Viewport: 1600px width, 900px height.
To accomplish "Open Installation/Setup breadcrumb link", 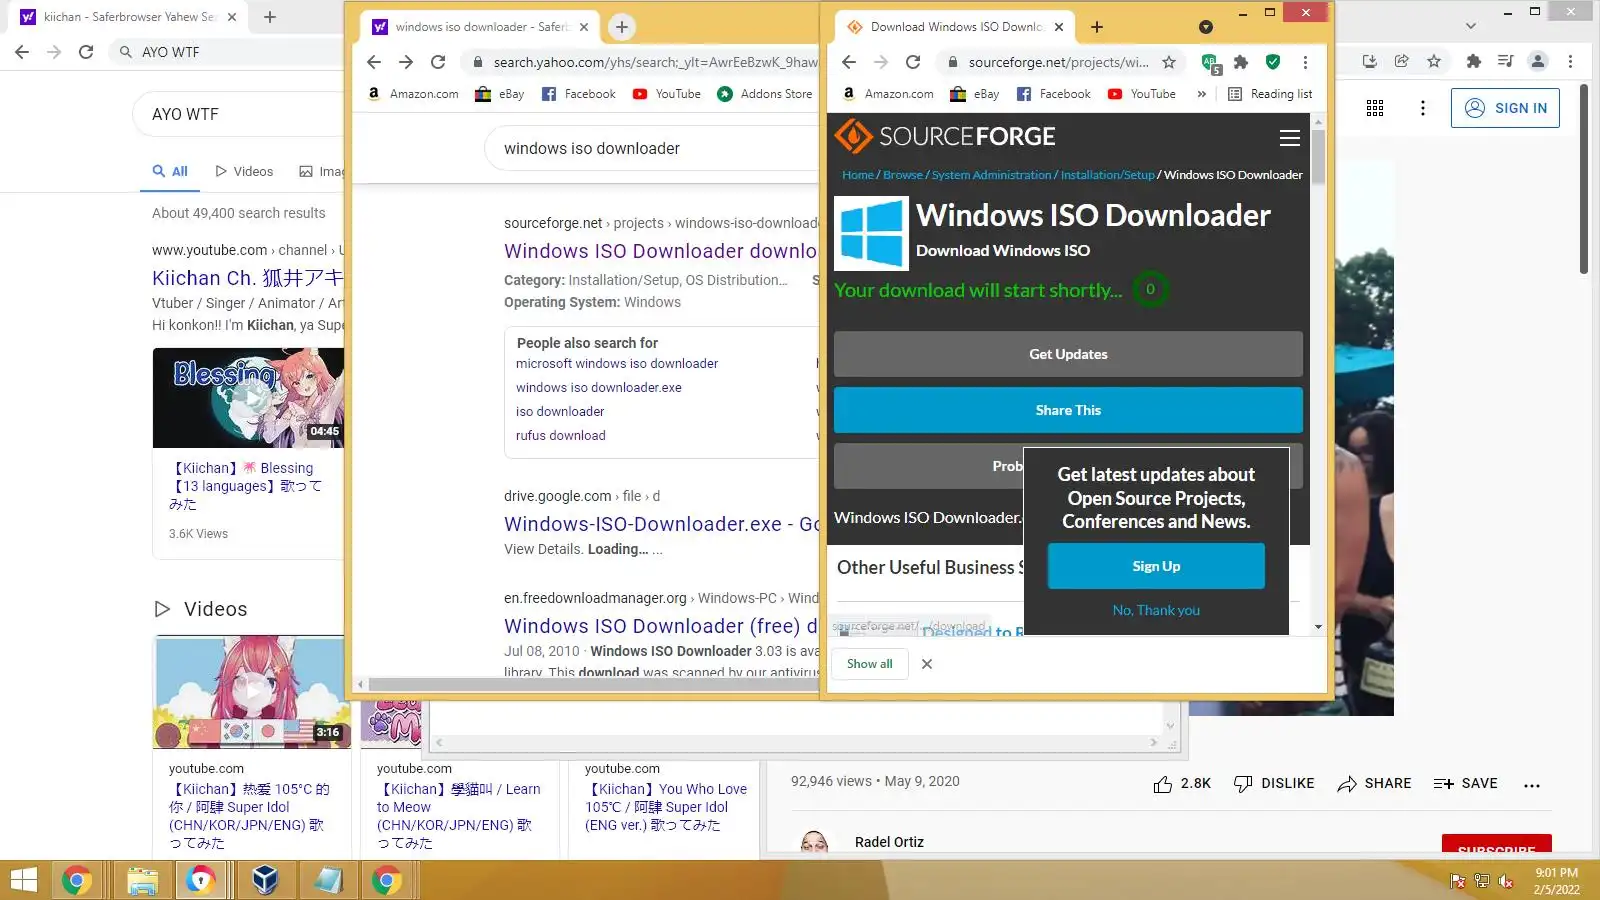I will (1107, 175).
